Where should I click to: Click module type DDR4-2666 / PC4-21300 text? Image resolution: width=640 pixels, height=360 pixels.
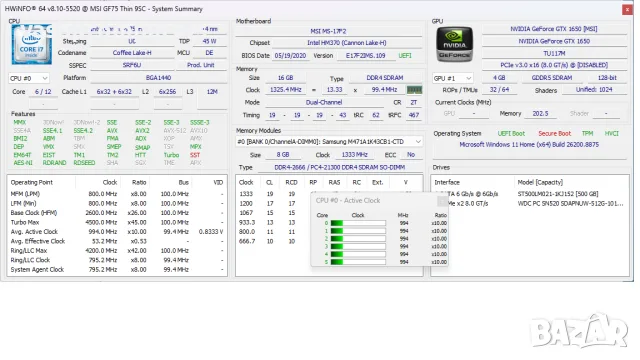340,167
